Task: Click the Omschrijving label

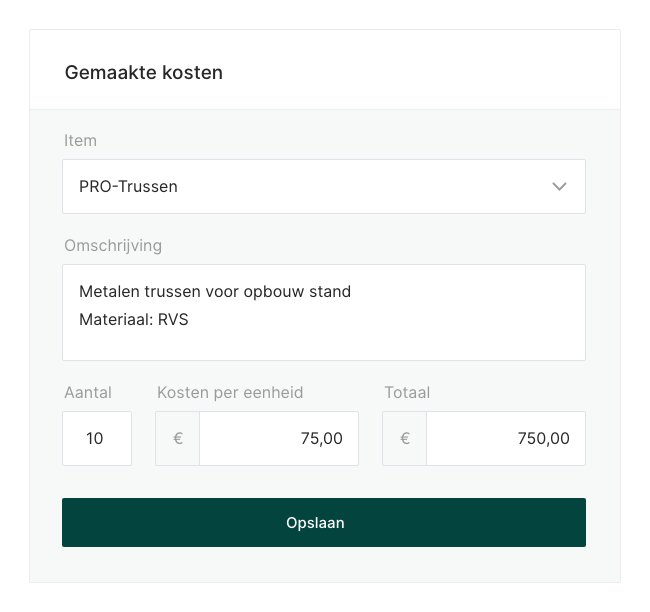Action: pyautogui.click(x=113, y=246)
